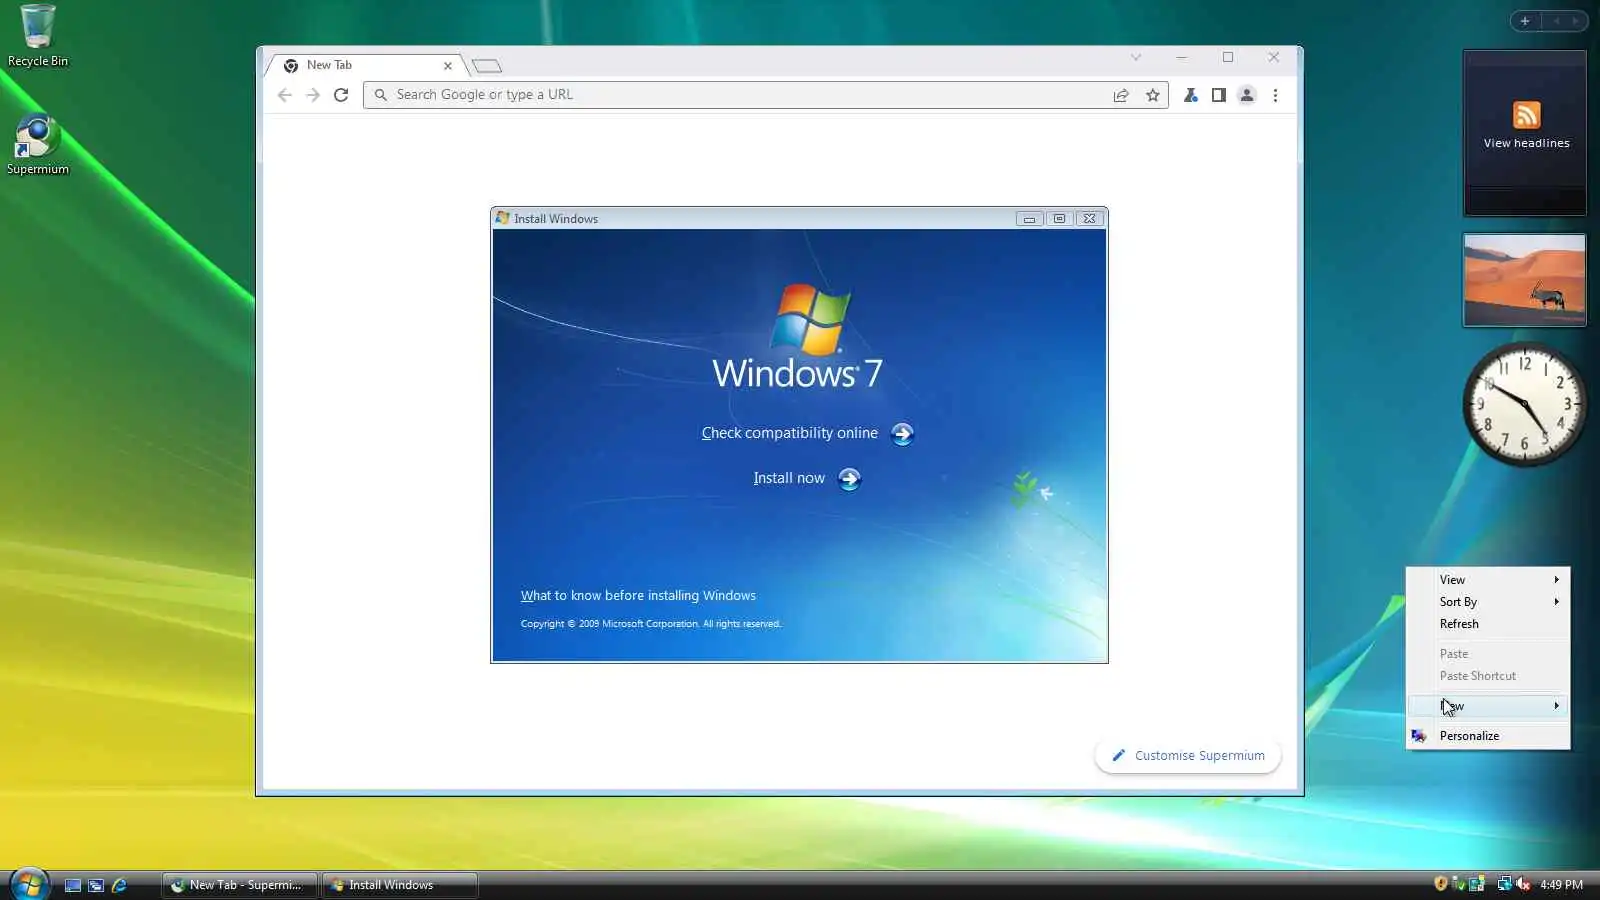Screen dimensions: 1600x900
Task: Bookmark this tab with the star icon
Action: pyautogui.click(x=1153, y=95)
